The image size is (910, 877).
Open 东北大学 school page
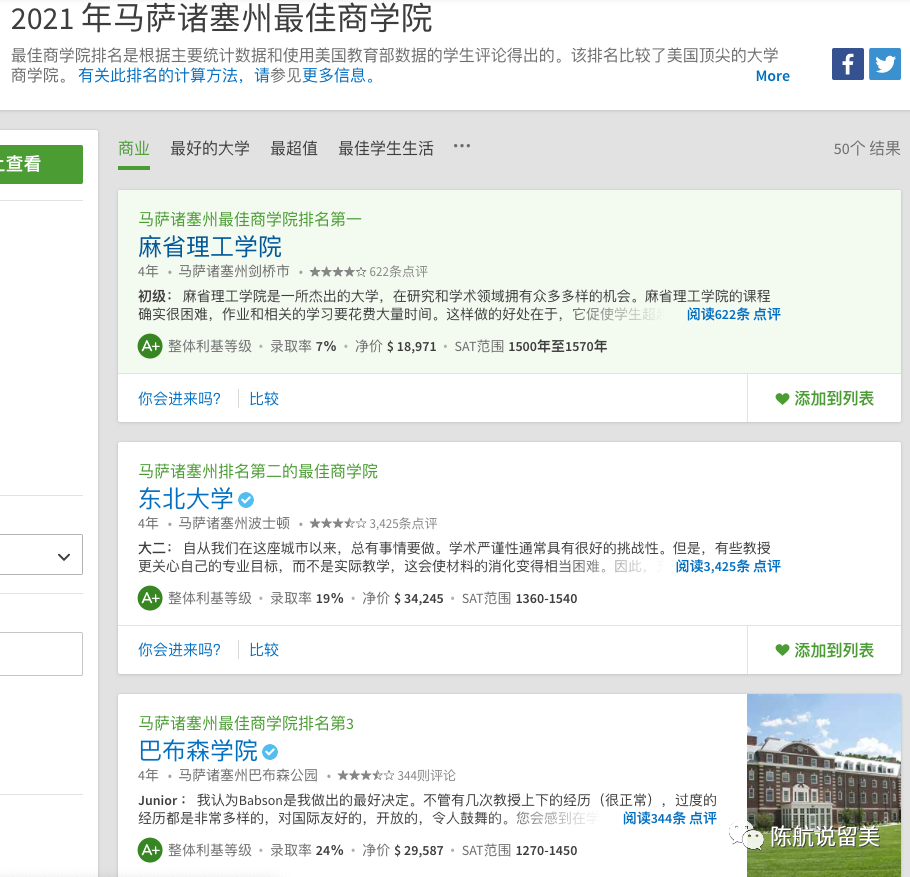coord(186,499)
